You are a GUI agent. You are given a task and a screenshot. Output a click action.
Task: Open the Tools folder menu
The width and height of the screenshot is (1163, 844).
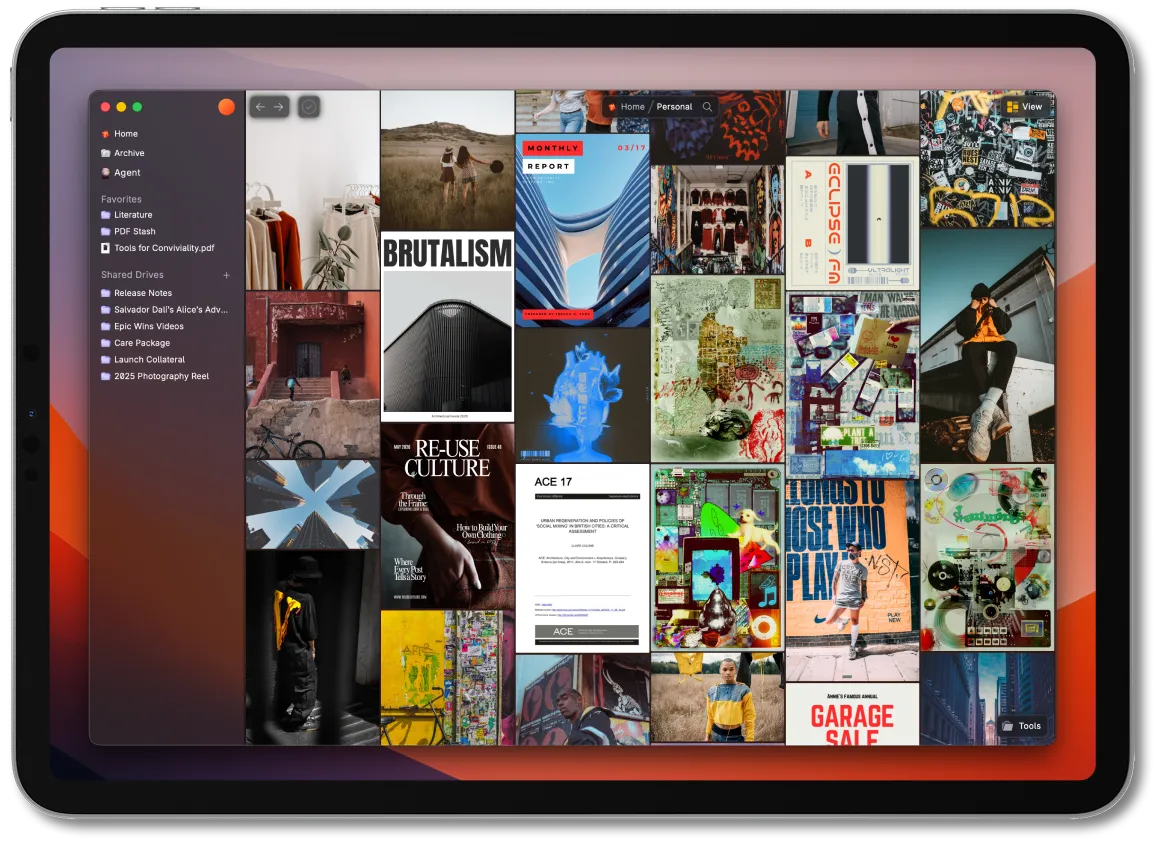click(x=1022, y=726)
